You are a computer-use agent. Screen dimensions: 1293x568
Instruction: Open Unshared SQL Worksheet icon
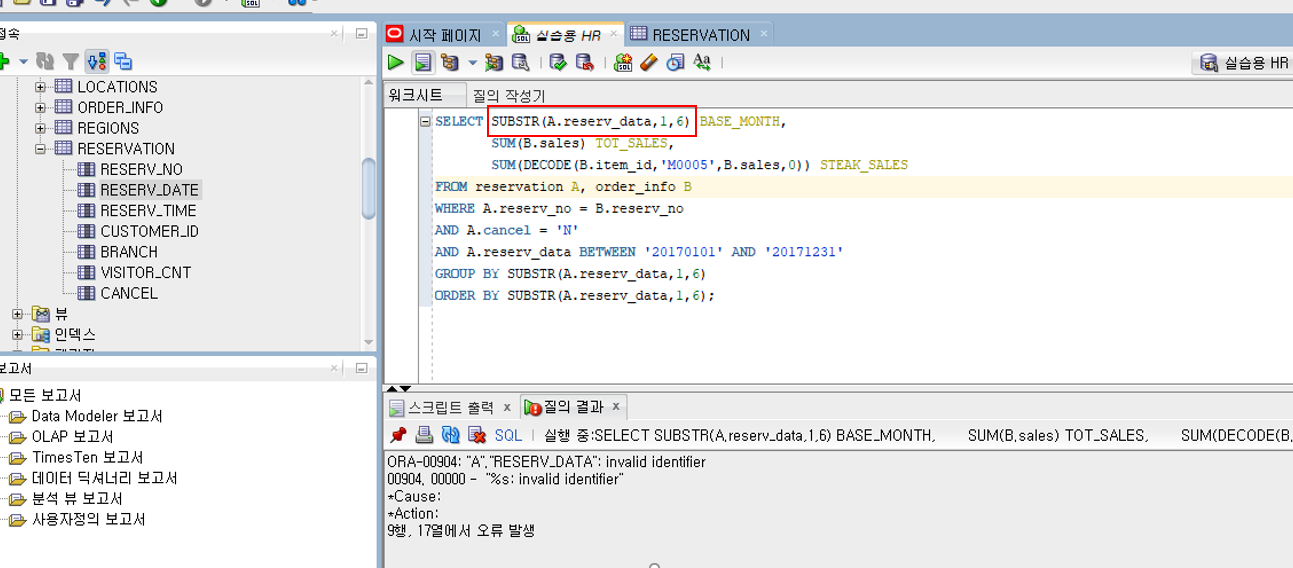pyautogui.click(x=623, y=62)
